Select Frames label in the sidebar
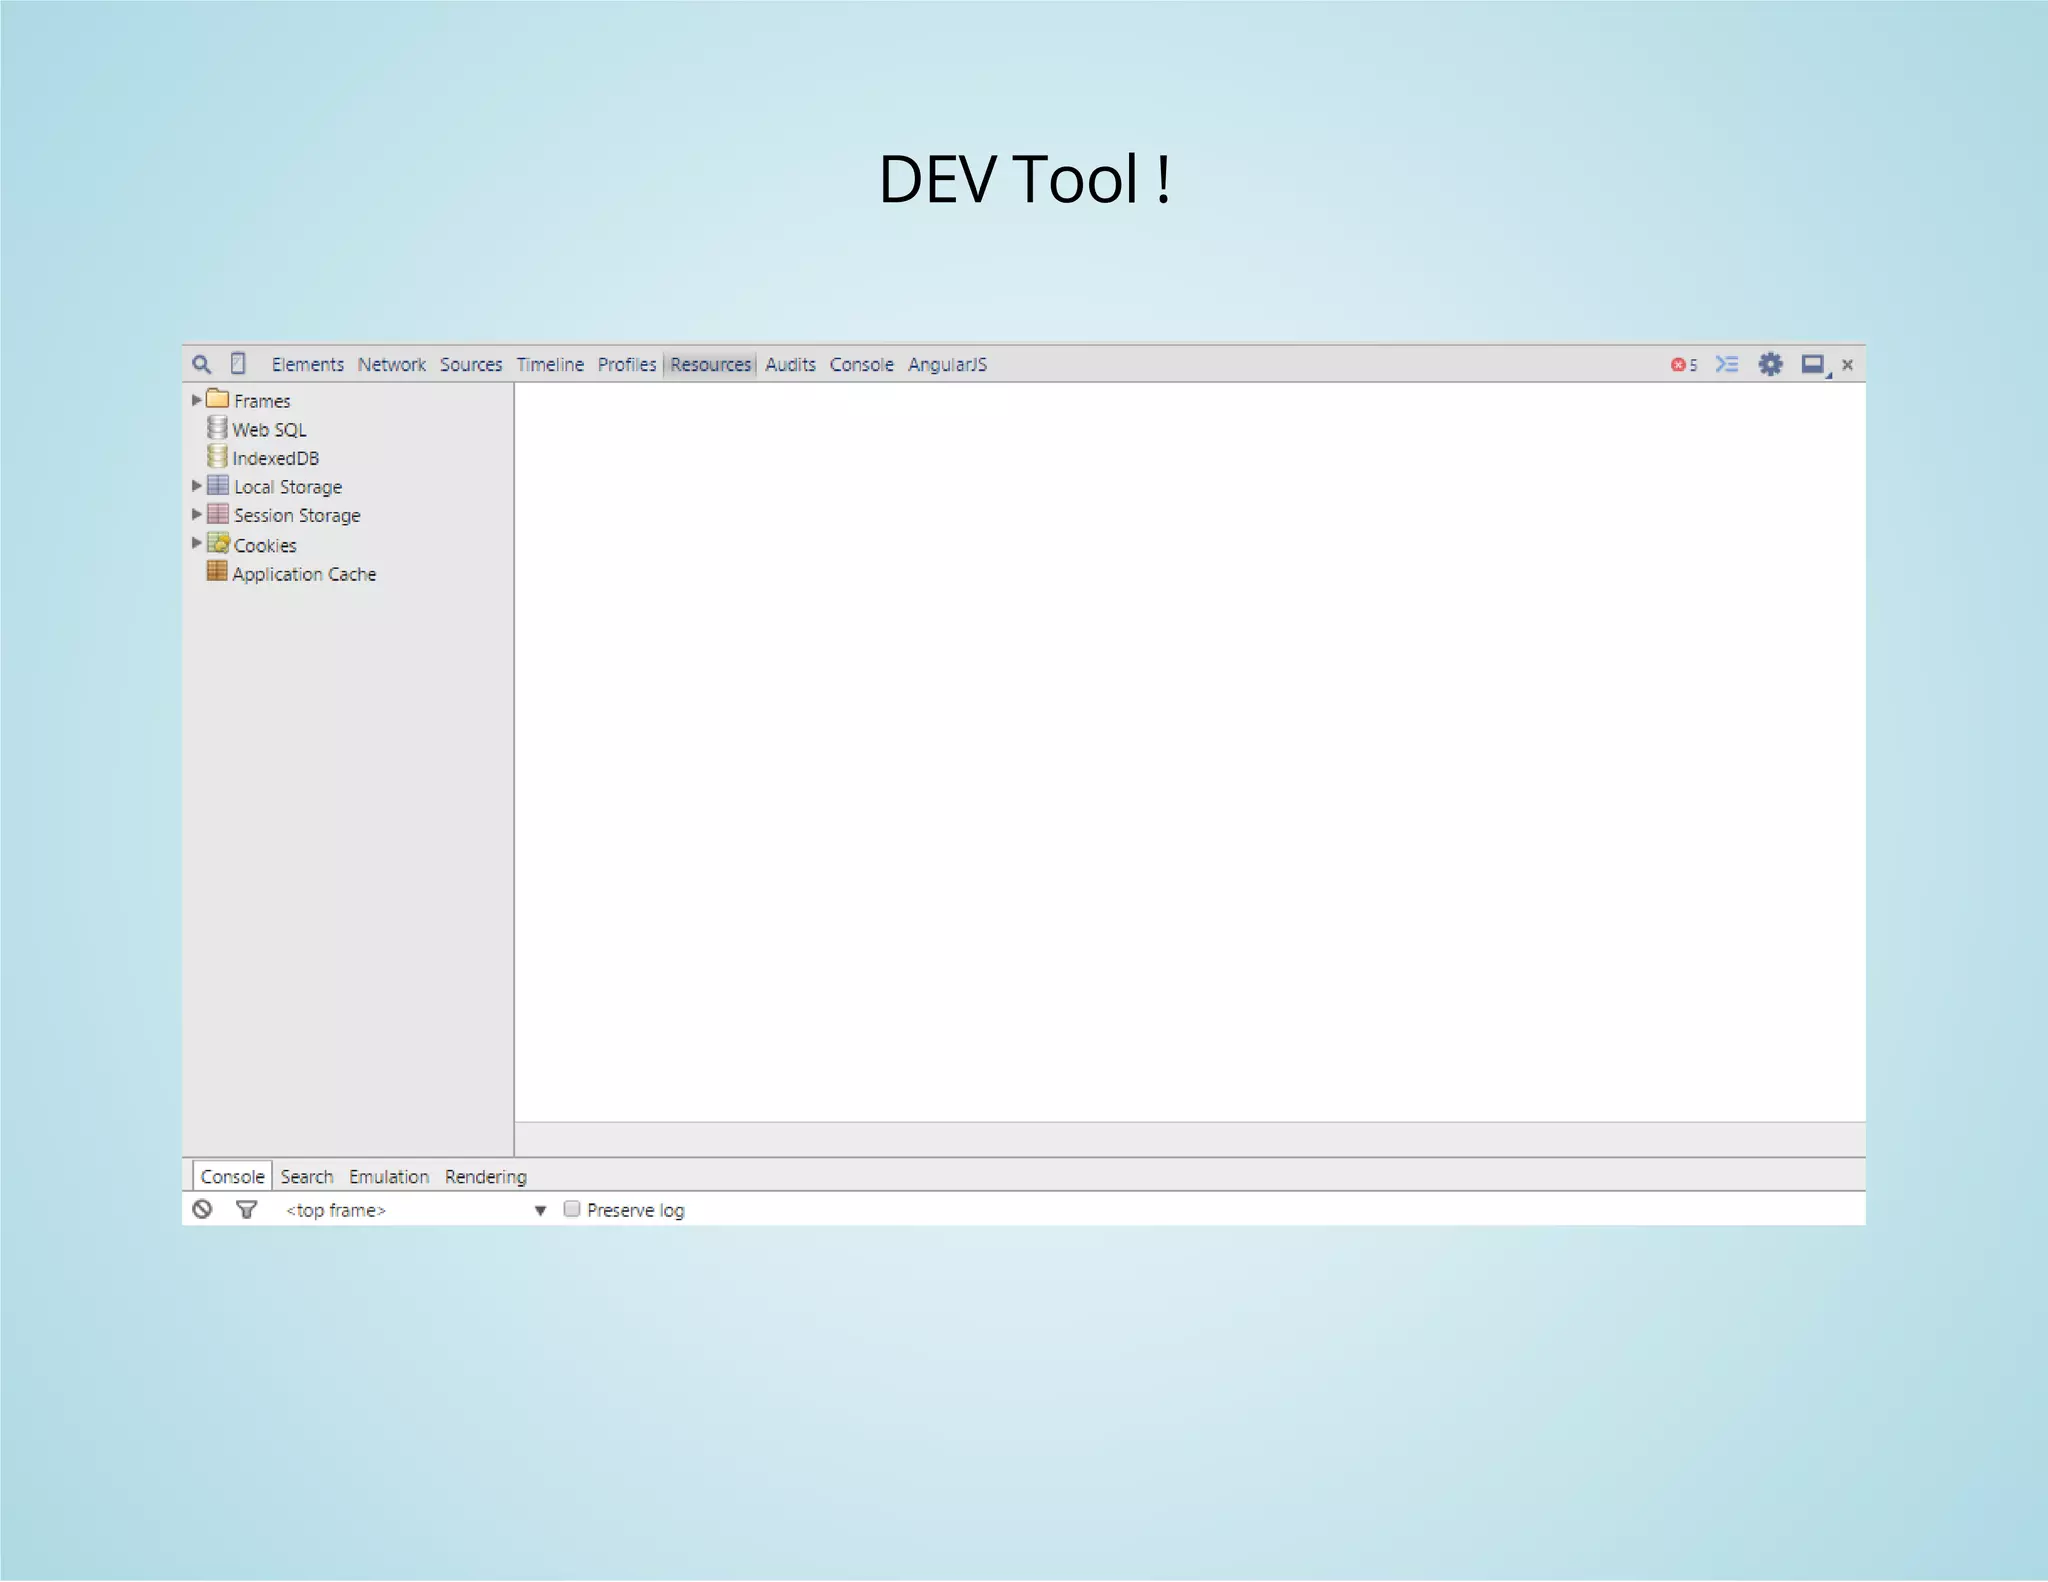 point(262,401)
